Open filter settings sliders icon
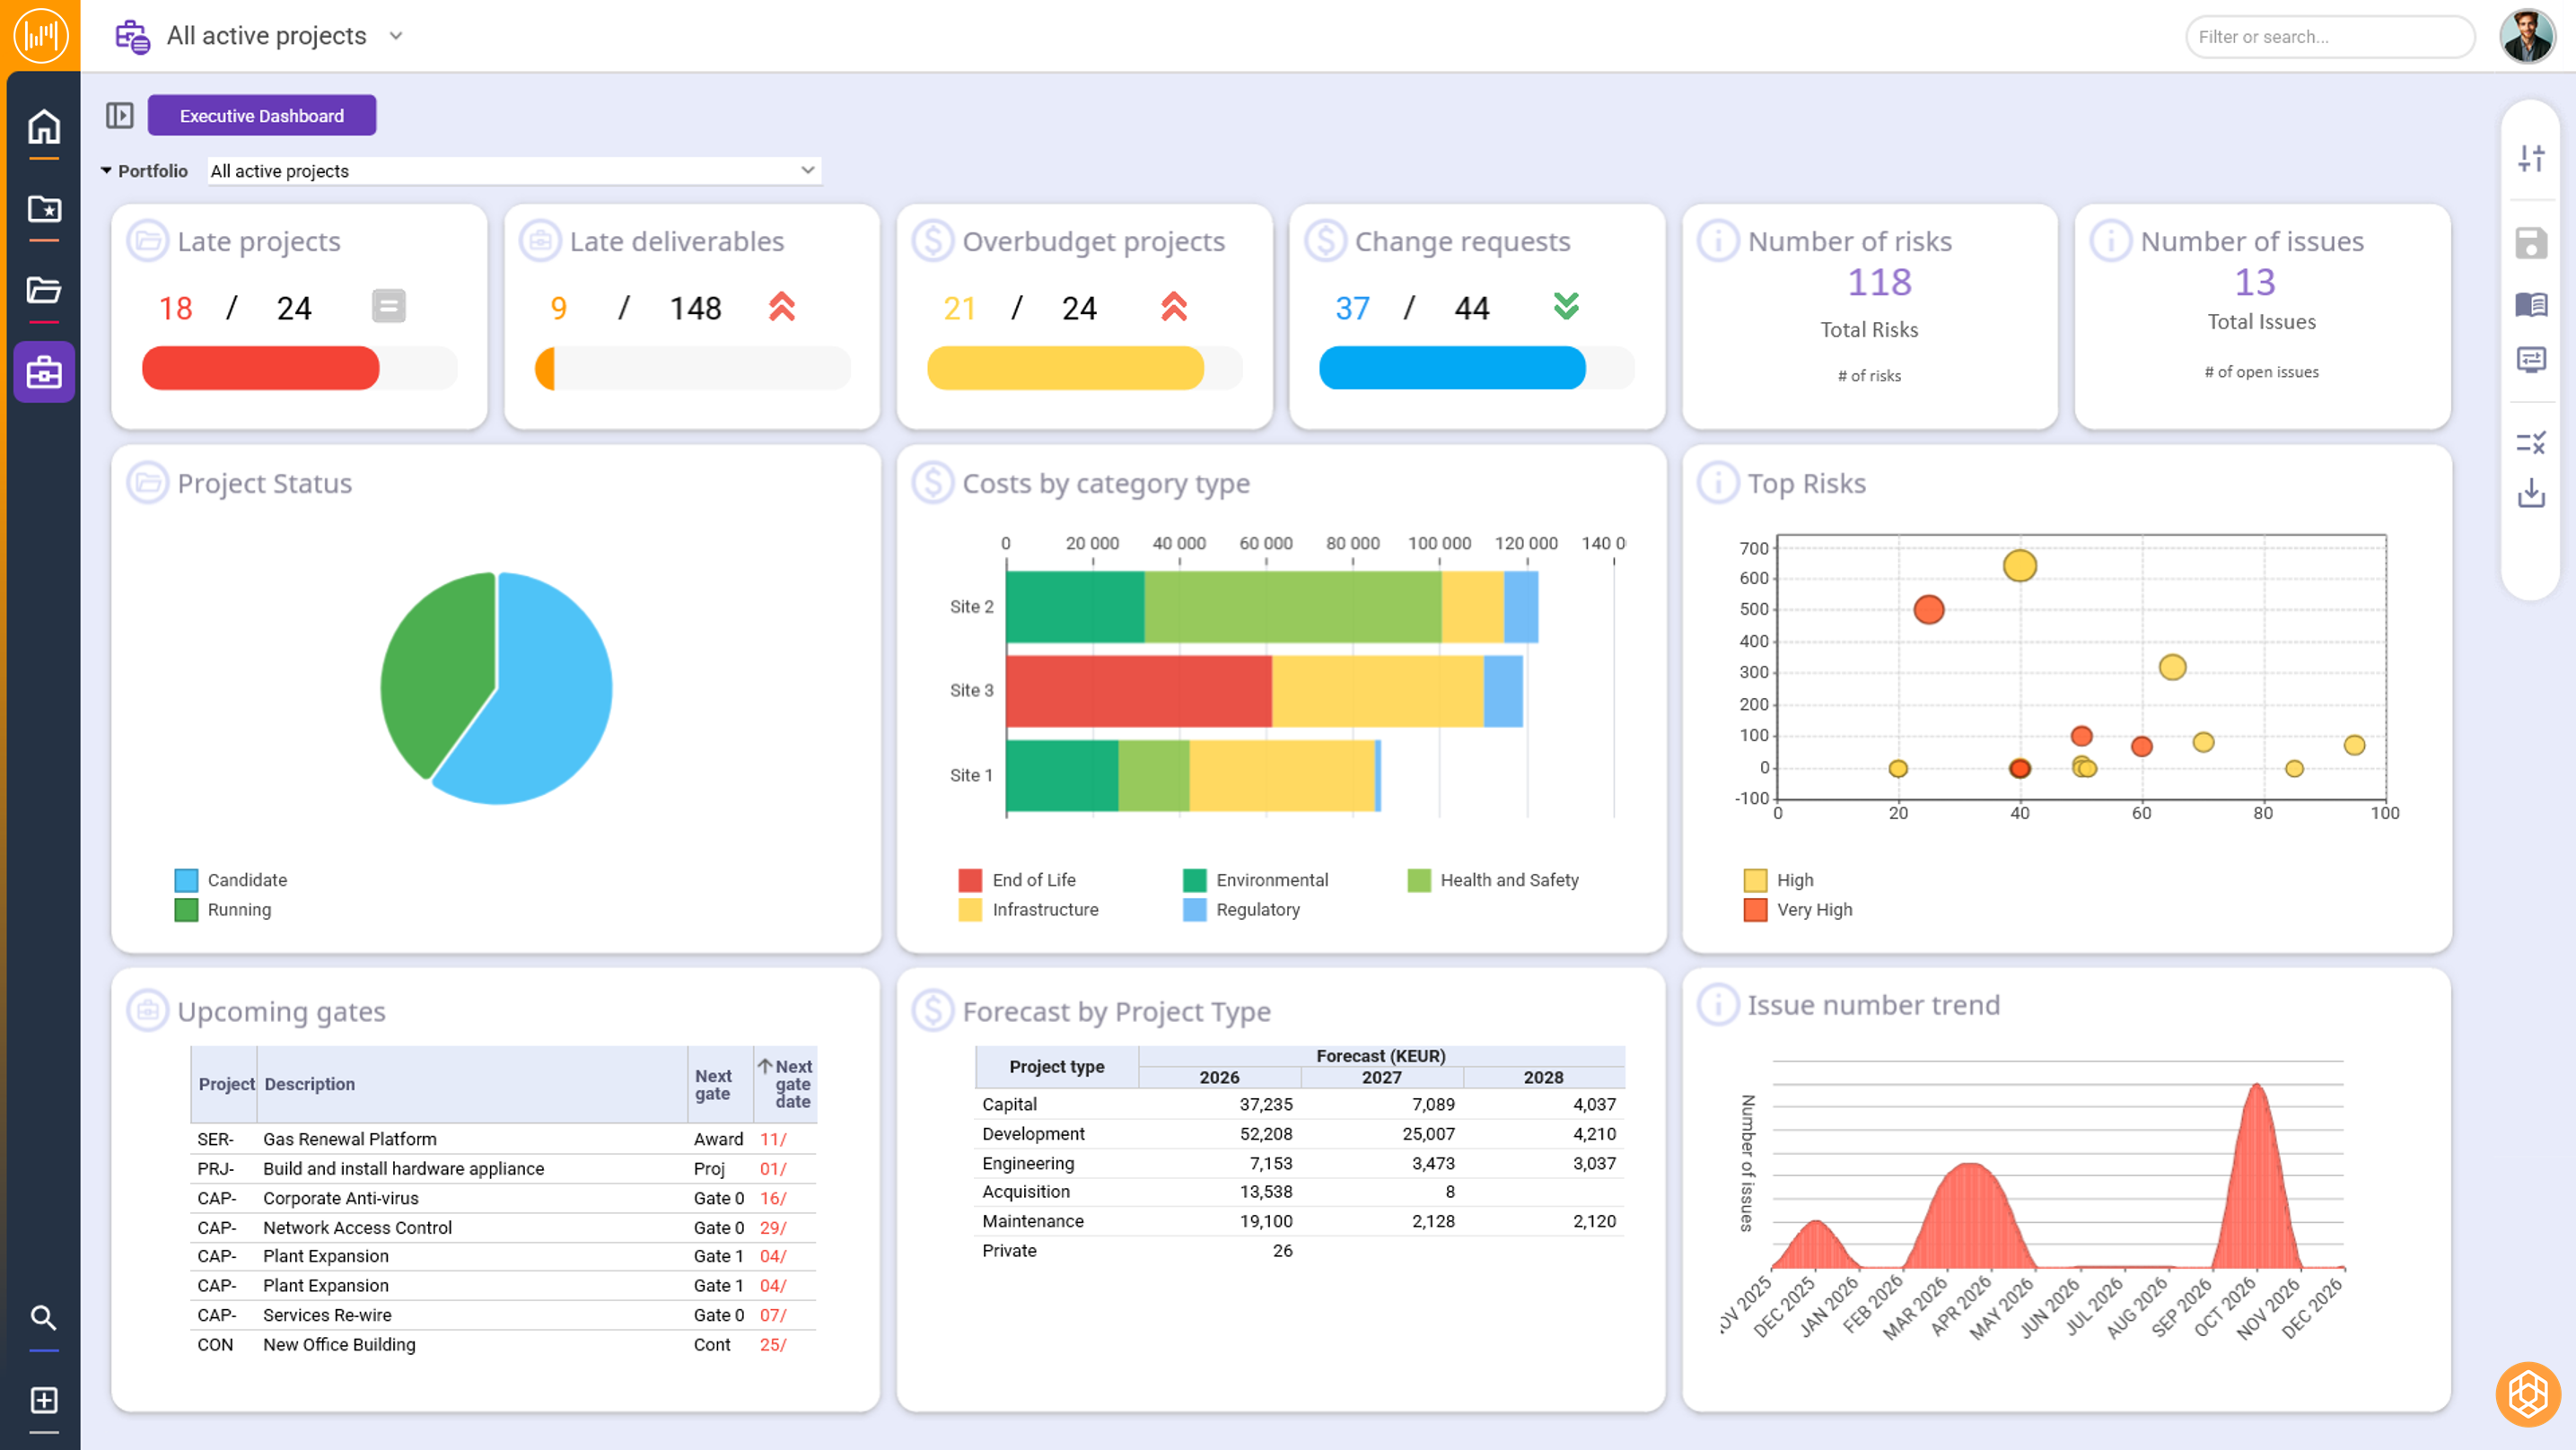This screenshot has height=1450, width=2576. click(2530, 158)
